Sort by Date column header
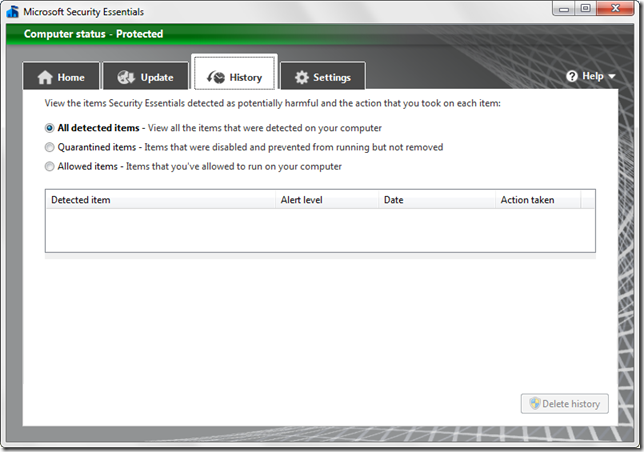The image size is (644, 452). click(x=437, y=200)
